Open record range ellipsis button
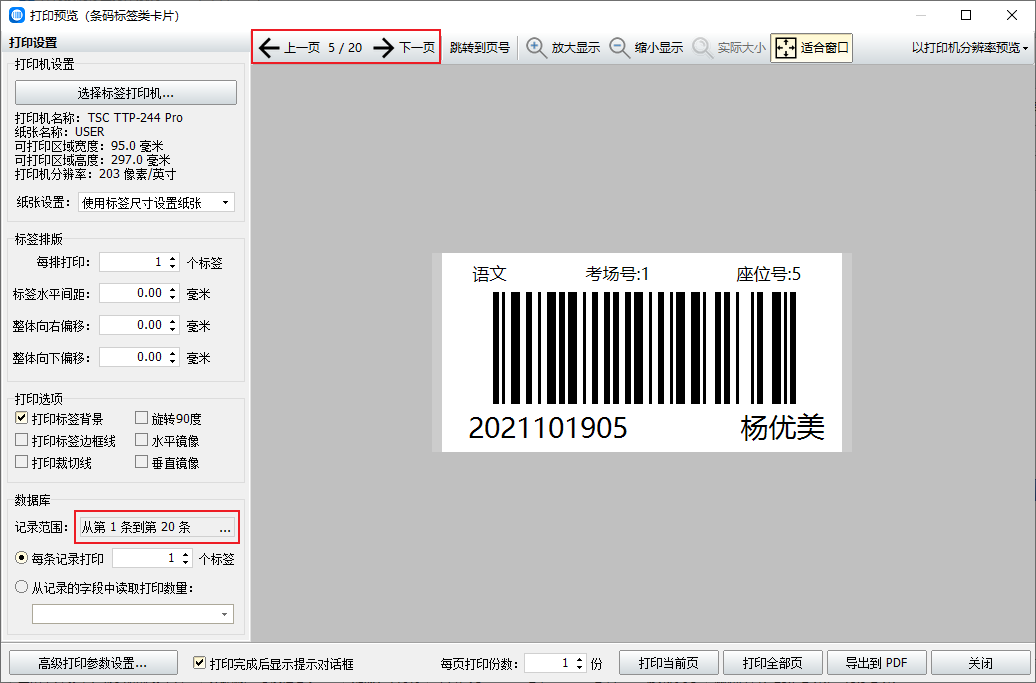 pyautogui.click(x=225, y=527)
